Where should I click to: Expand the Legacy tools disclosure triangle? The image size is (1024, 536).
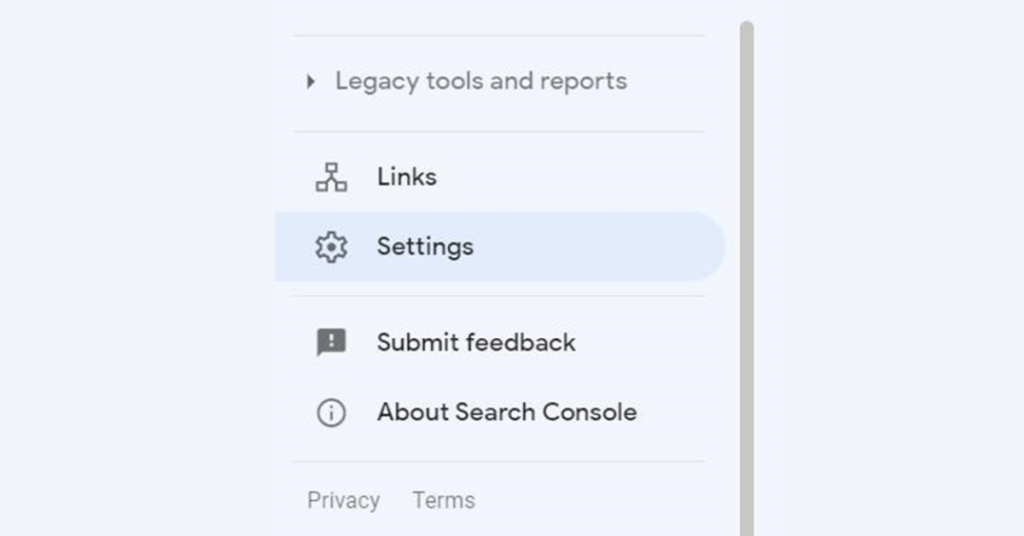tap(311, 82)
